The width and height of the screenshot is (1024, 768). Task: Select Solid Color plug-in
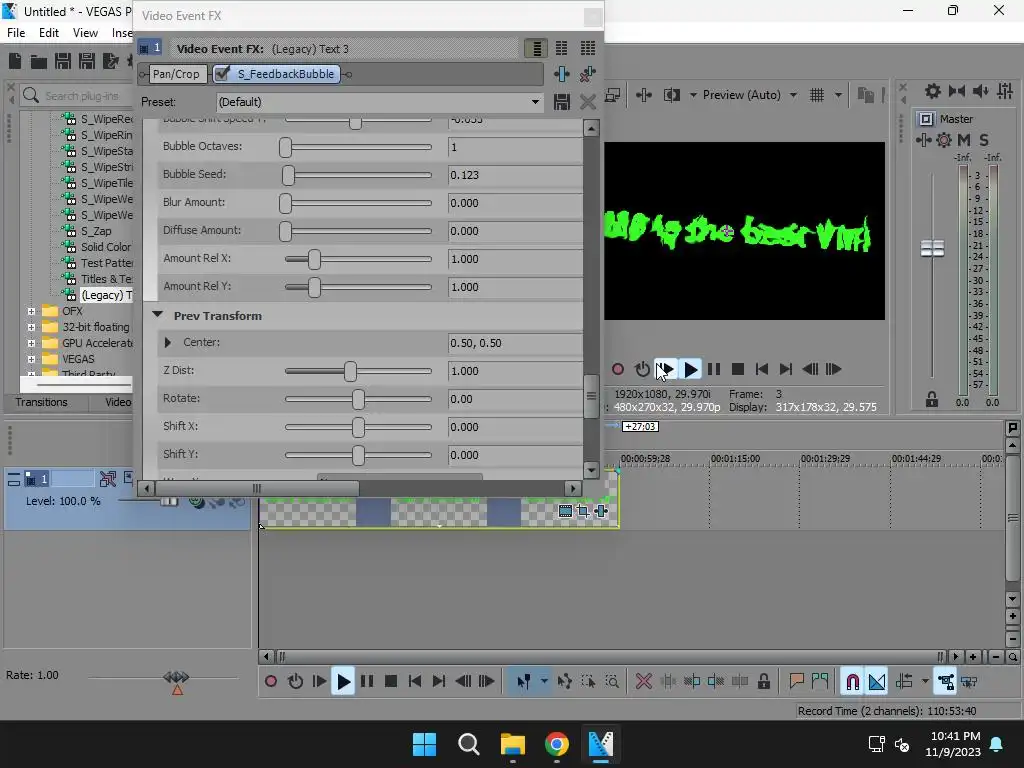[106, 247]
